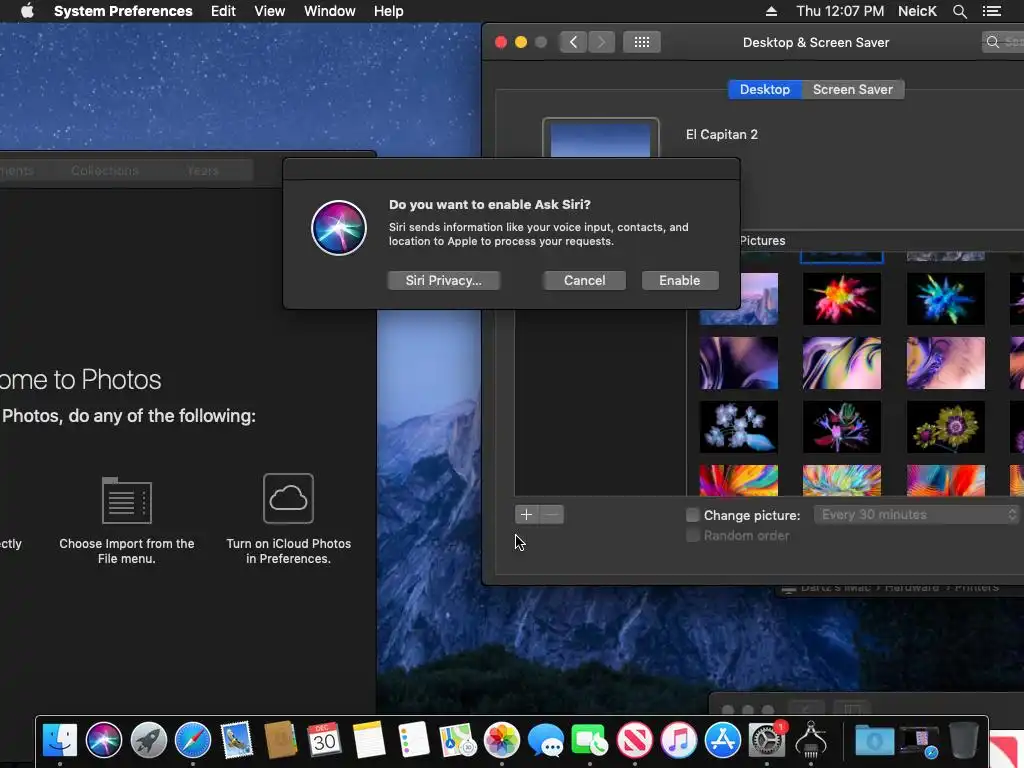Show all preferences grid button
Image resolution: width=1024 pixels, height=768 pixels.
coord(641,42)
